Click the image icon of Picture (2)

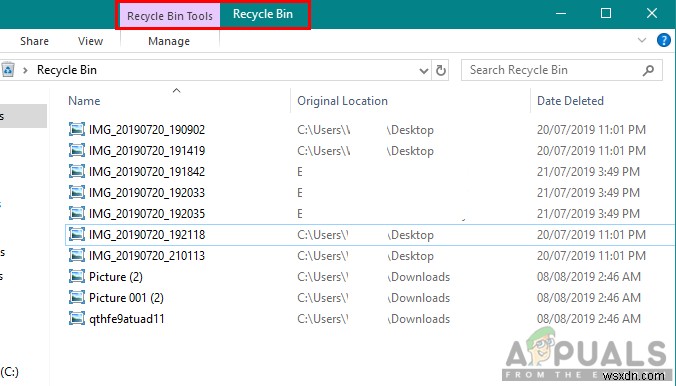[x=77, y=276]
